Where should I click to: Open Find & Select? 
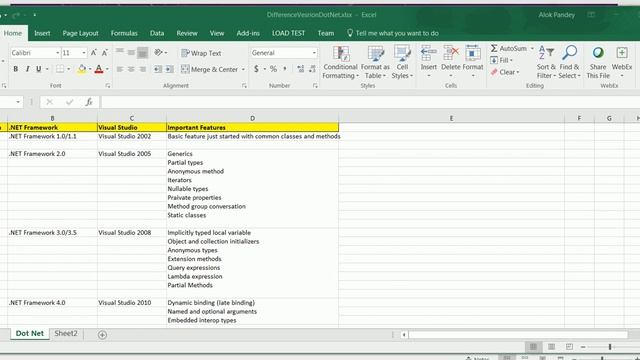click(569, 62)
